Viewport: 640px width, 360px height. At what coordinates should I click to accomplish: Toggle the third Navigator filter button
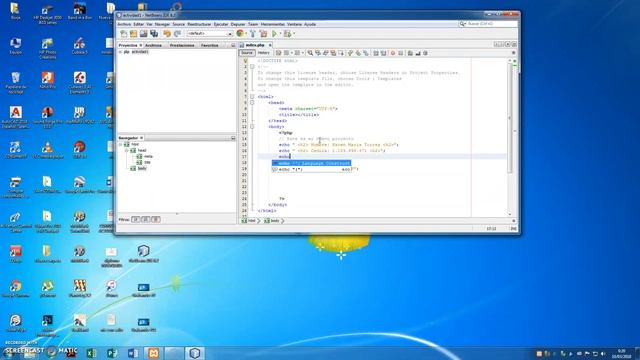coord(156,220)
